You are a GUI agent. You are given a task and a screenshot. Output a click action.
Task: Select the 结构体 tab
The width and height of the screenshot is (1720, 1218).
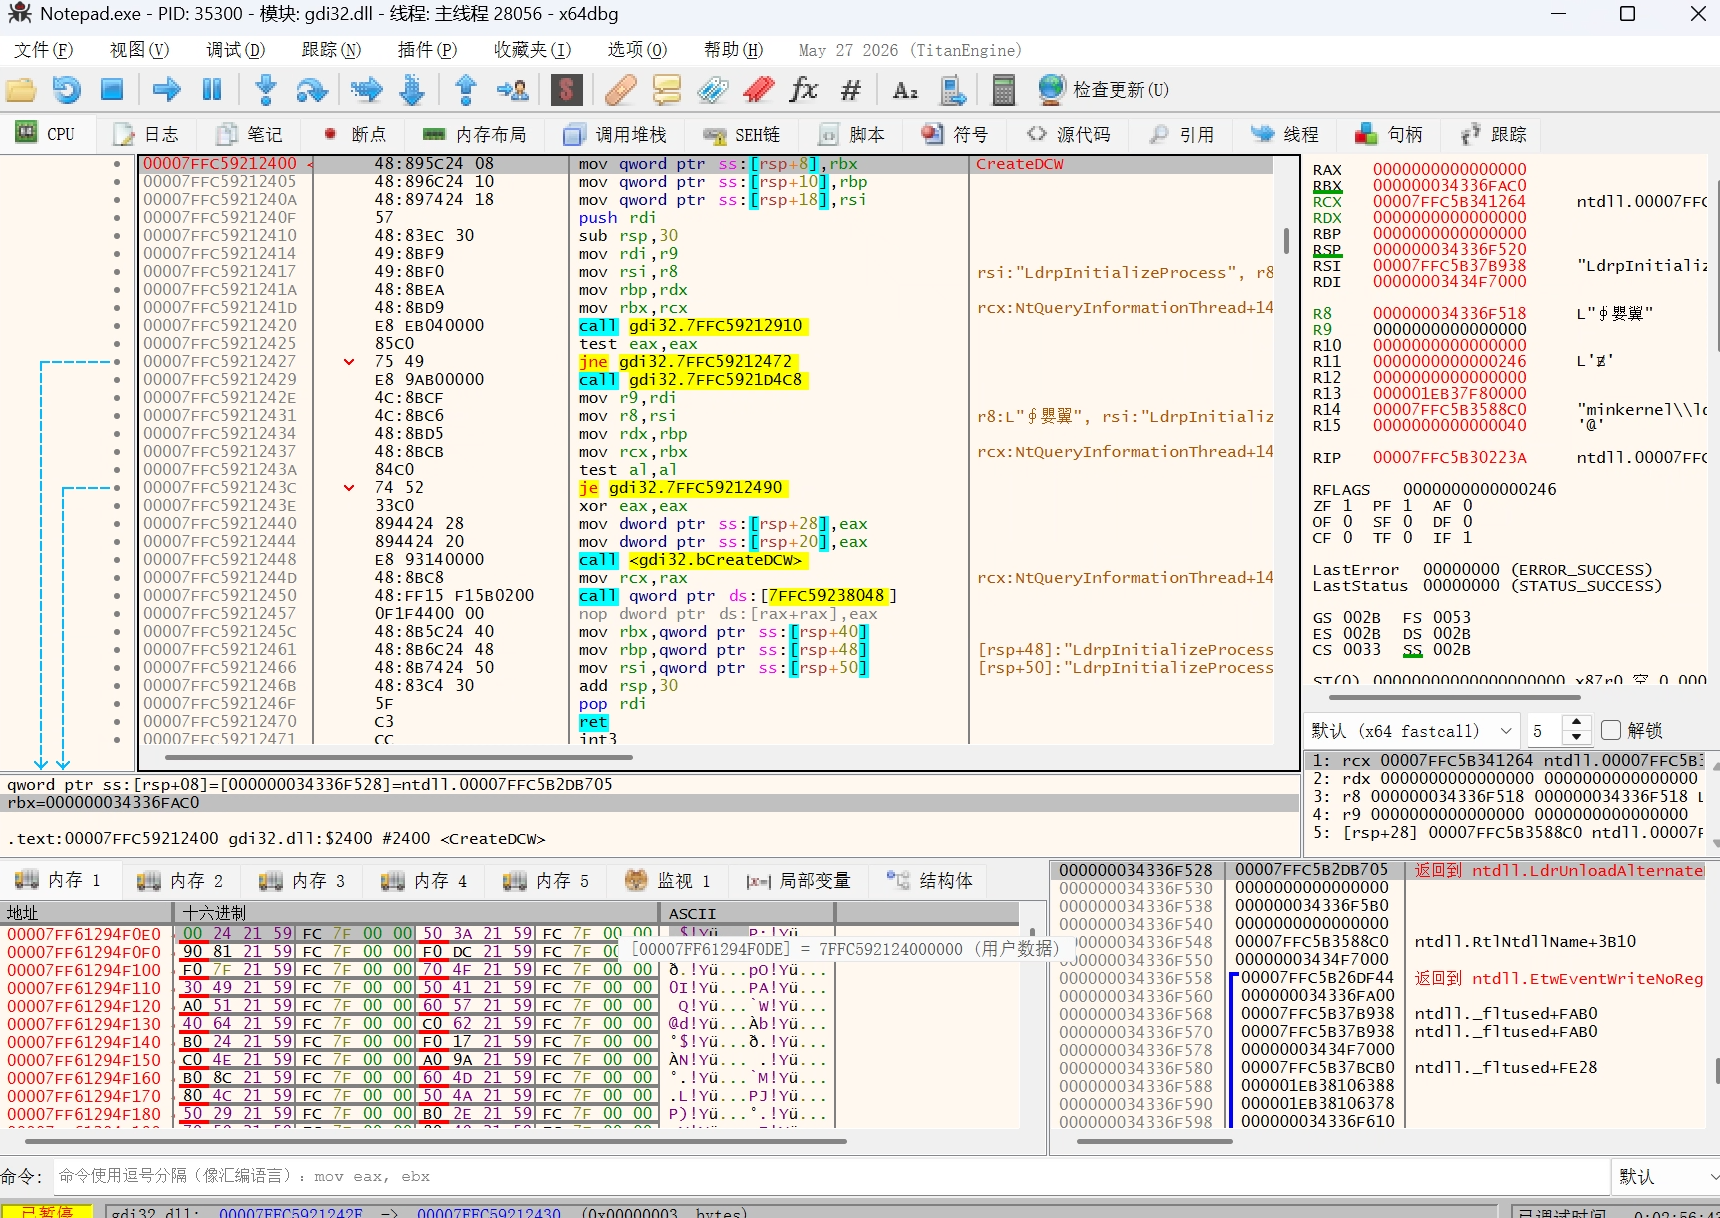[x=930, y=881]
